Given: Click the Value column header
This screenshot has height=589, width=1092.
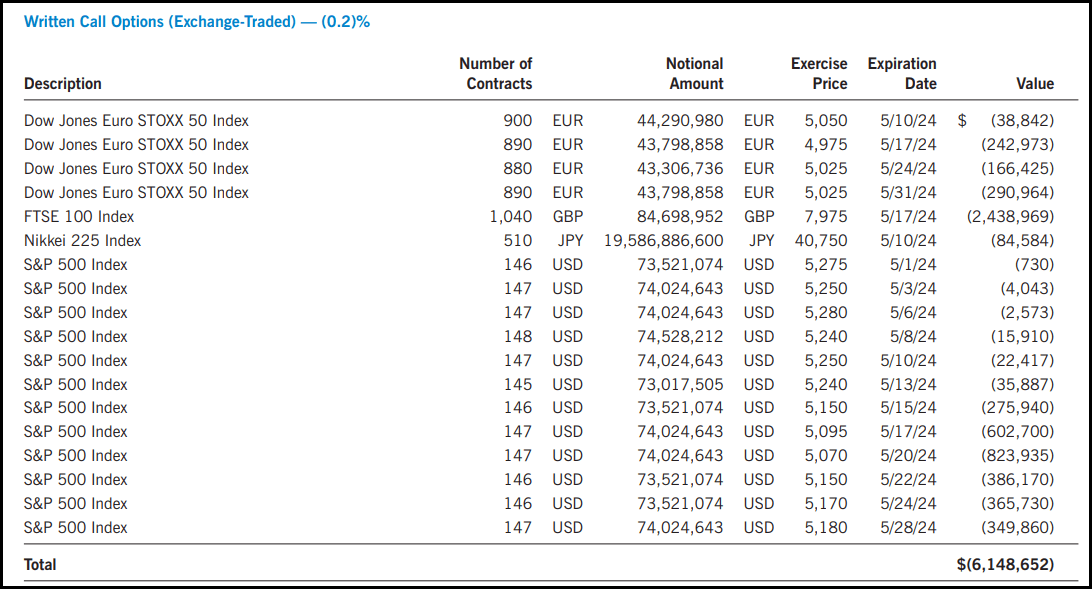Looking at the screenshot, I should (1035, 84).
